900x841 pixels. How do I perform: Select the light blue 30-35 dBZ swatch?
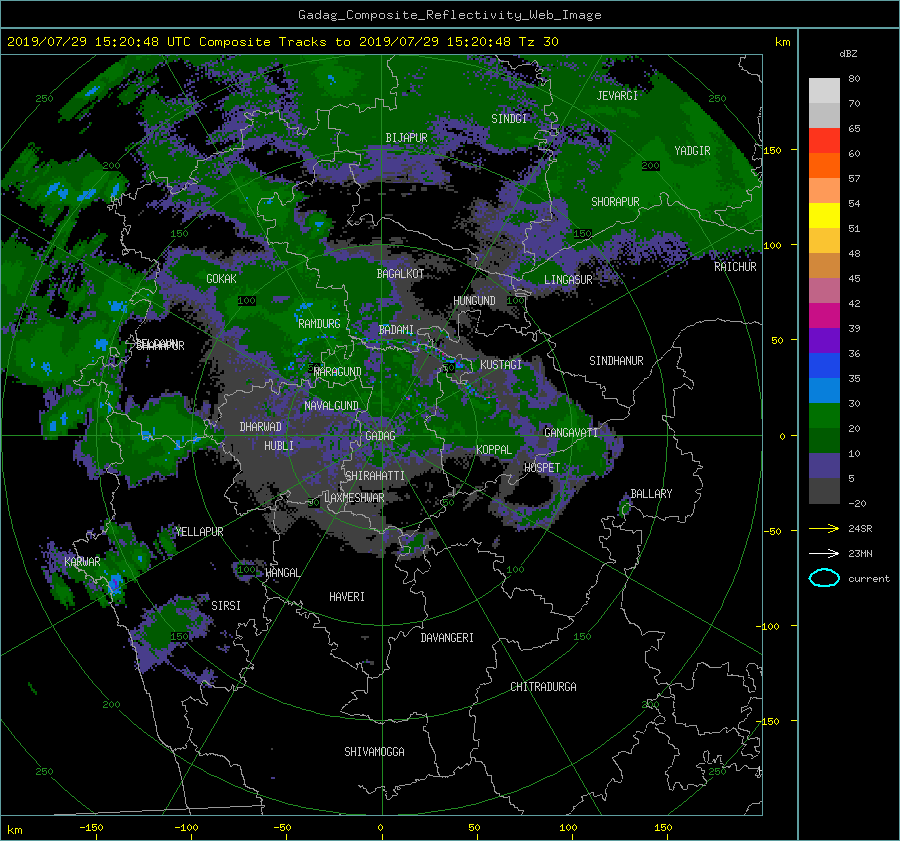[x=824, y=390]
